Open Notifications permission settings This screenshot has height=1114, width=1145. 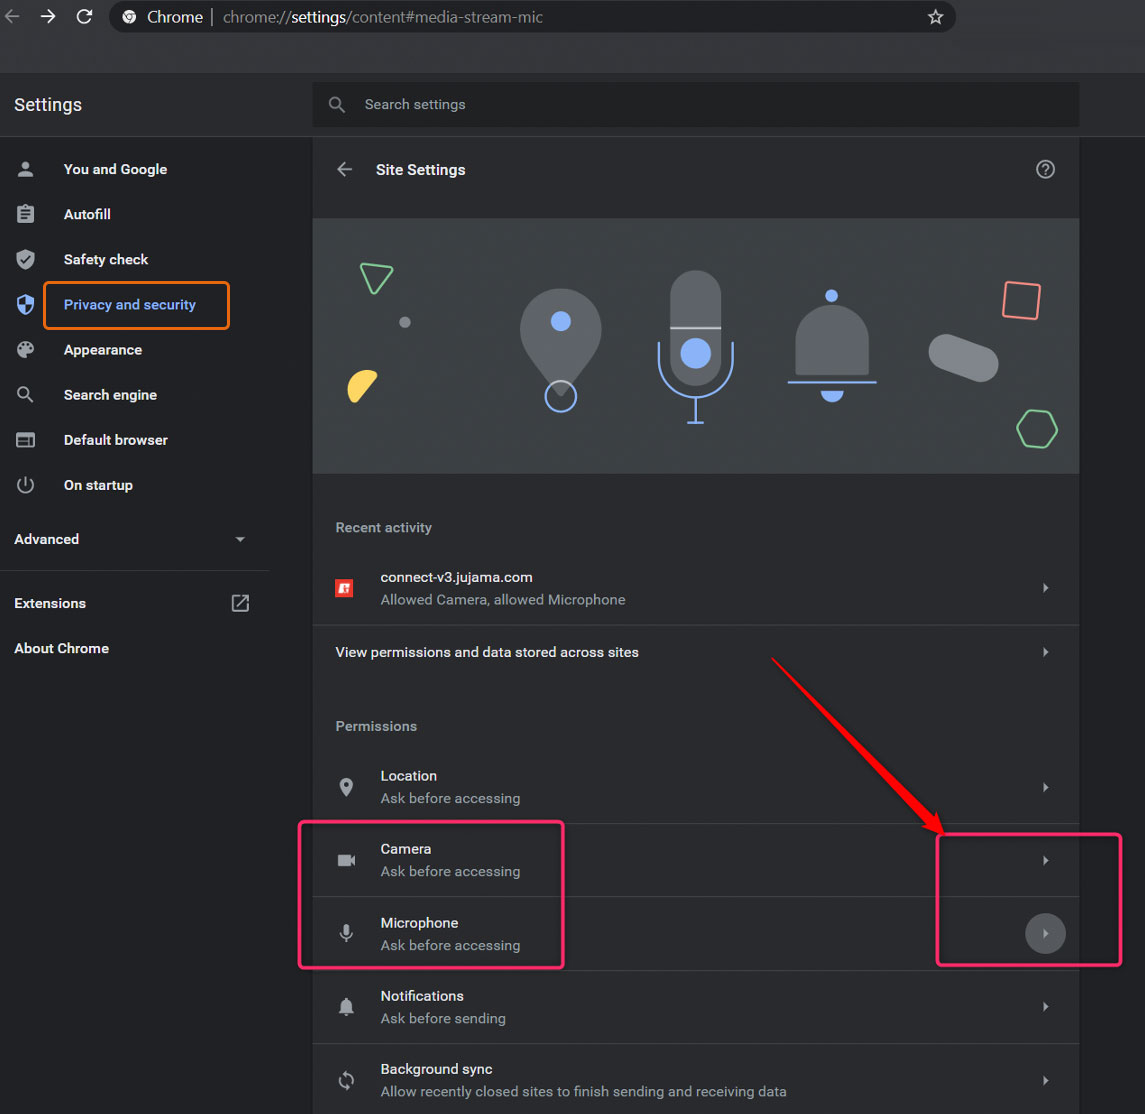pyautogui.click(x=696, y=1007)
